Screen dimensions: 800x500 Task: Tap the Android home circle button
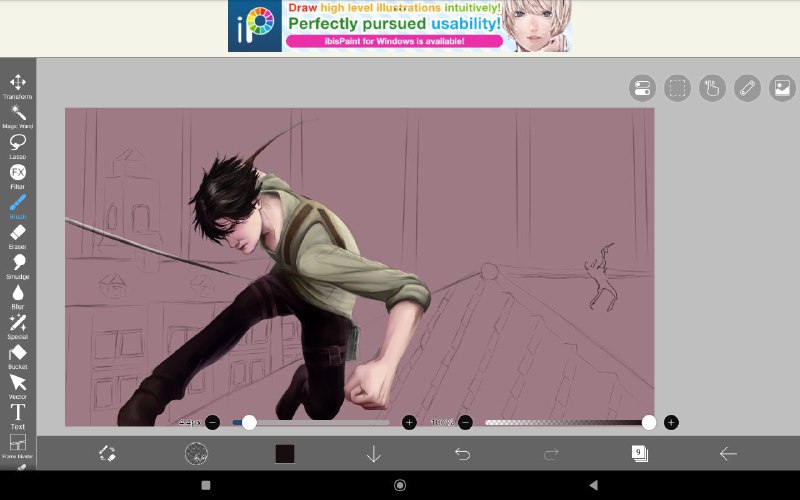coord(400,485)
